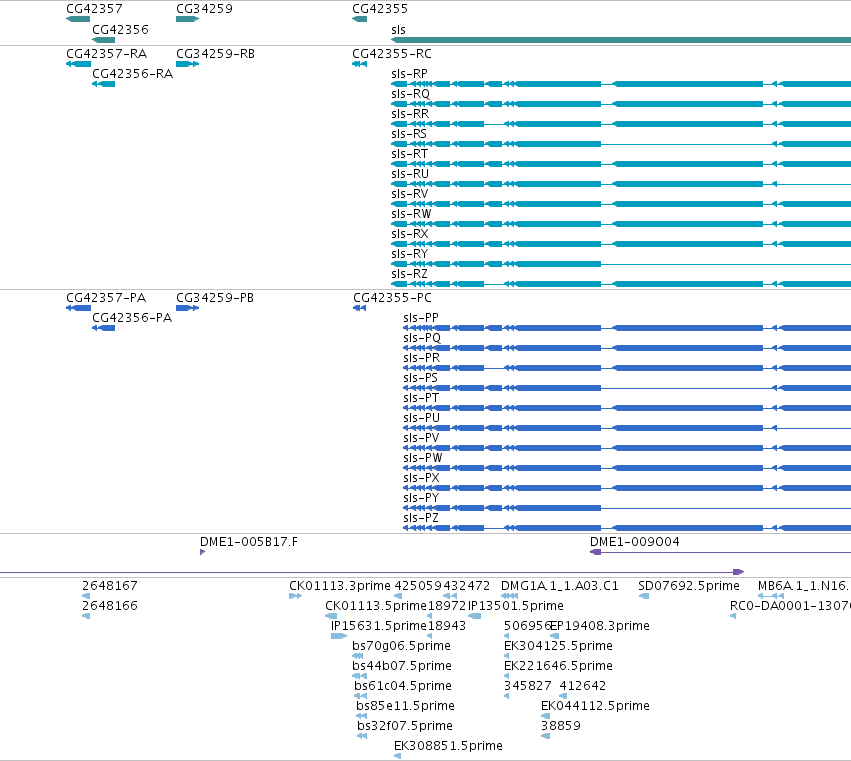Click the sls-RV transcript label

pyautogui.click(x=410, y=194)
